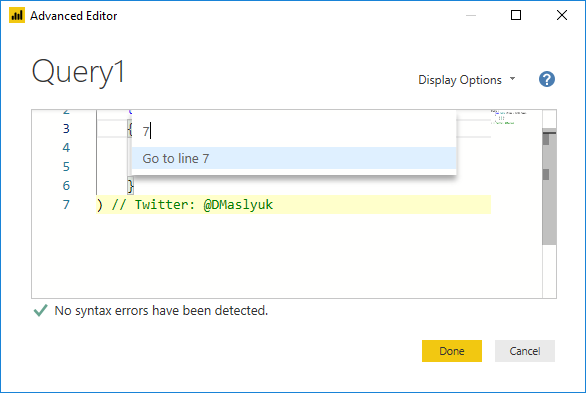The width and height of the screenshot is (586, 393).
Task: Click the vertical scrollbar thumb
Action: (549, 187)
